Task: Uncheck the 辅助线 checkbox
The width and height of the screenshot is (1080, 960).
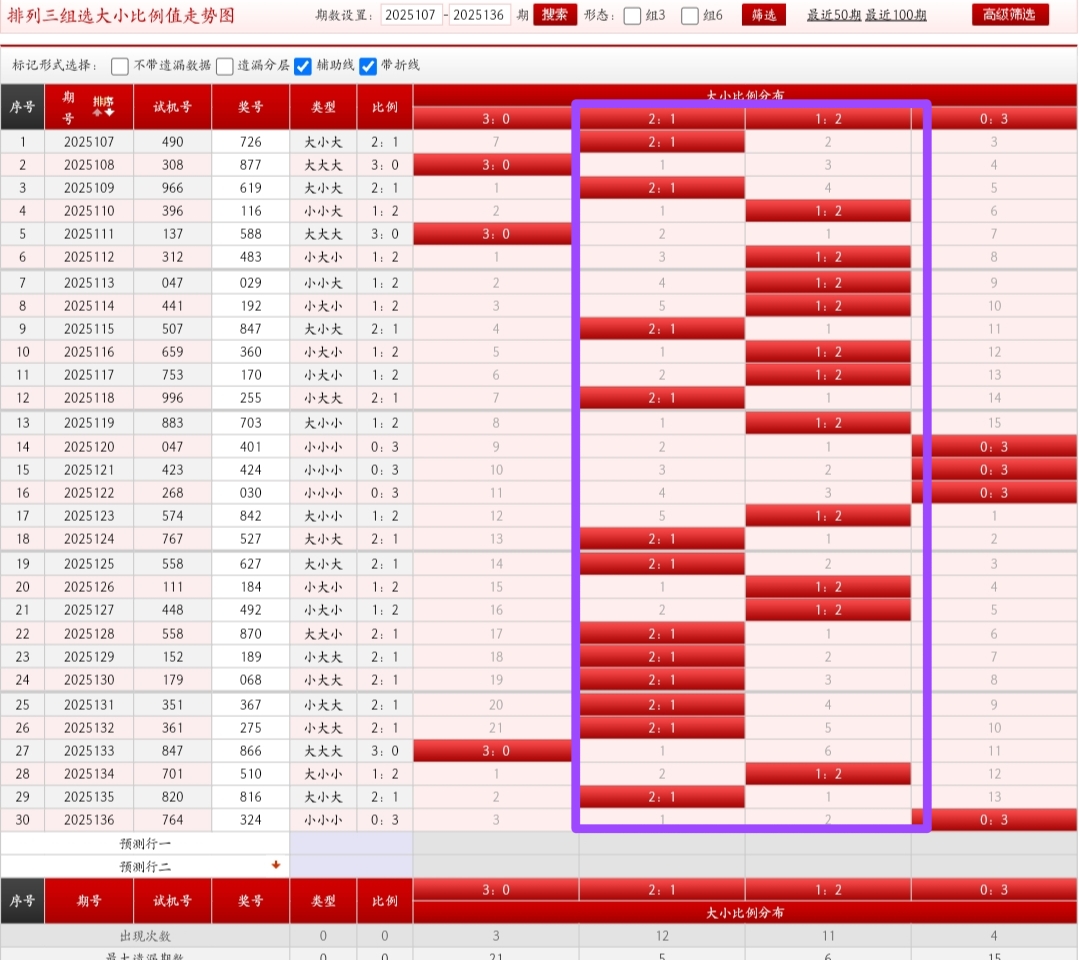Action: (x=303, y=66)
